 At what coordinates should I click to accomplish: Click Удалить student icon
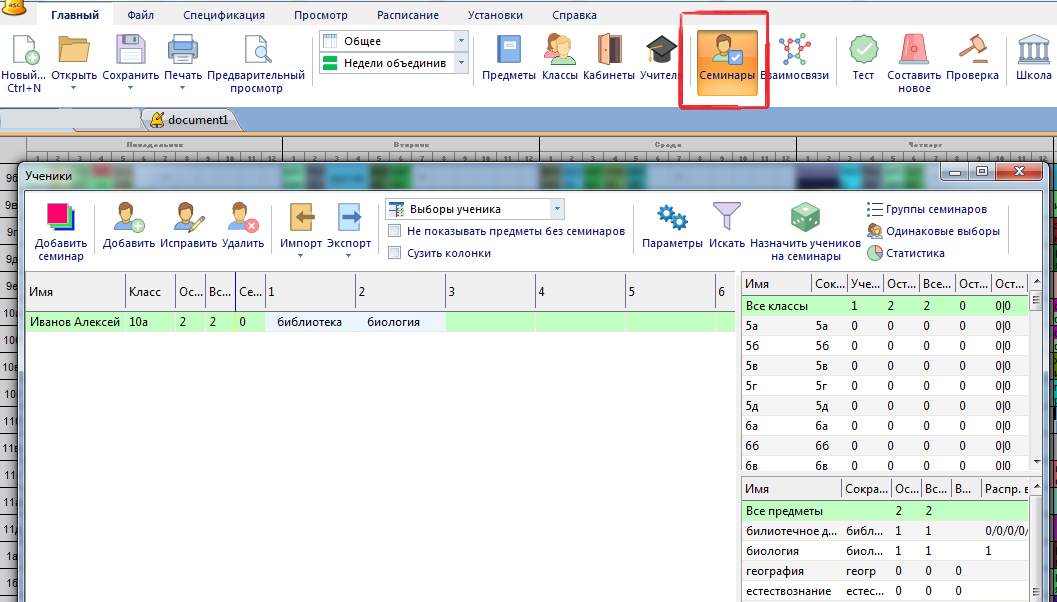click(243, 218)
